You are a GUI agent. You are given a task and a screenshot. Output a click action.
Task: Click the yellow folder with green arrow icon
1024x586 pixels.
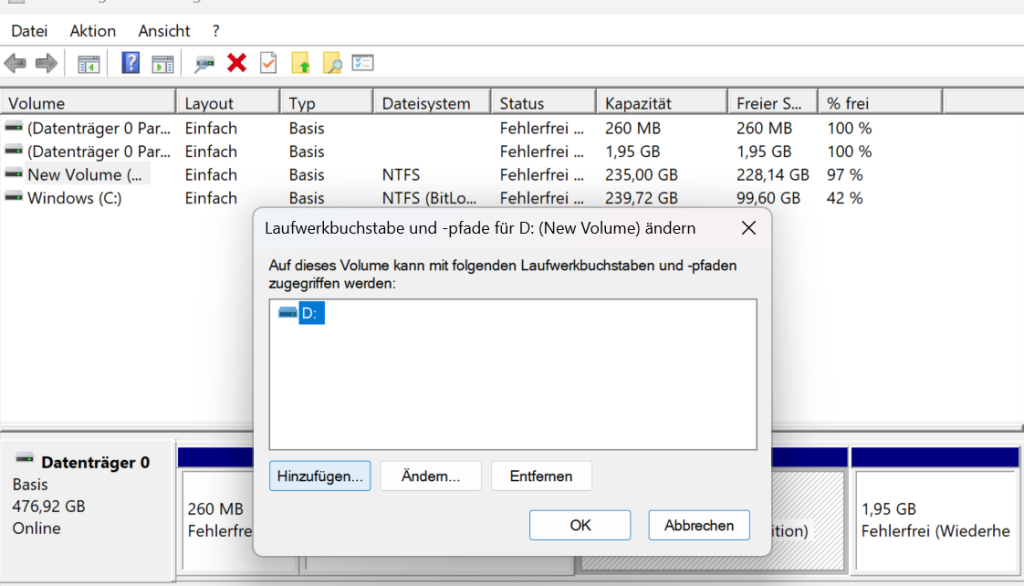coord(300,64)
